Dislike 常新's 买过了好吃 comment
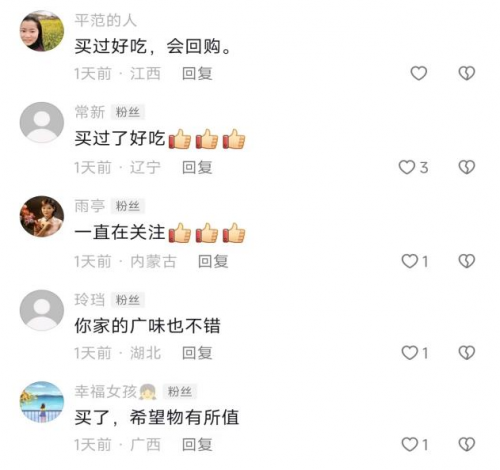500x470 pixels. click(467, 167)
